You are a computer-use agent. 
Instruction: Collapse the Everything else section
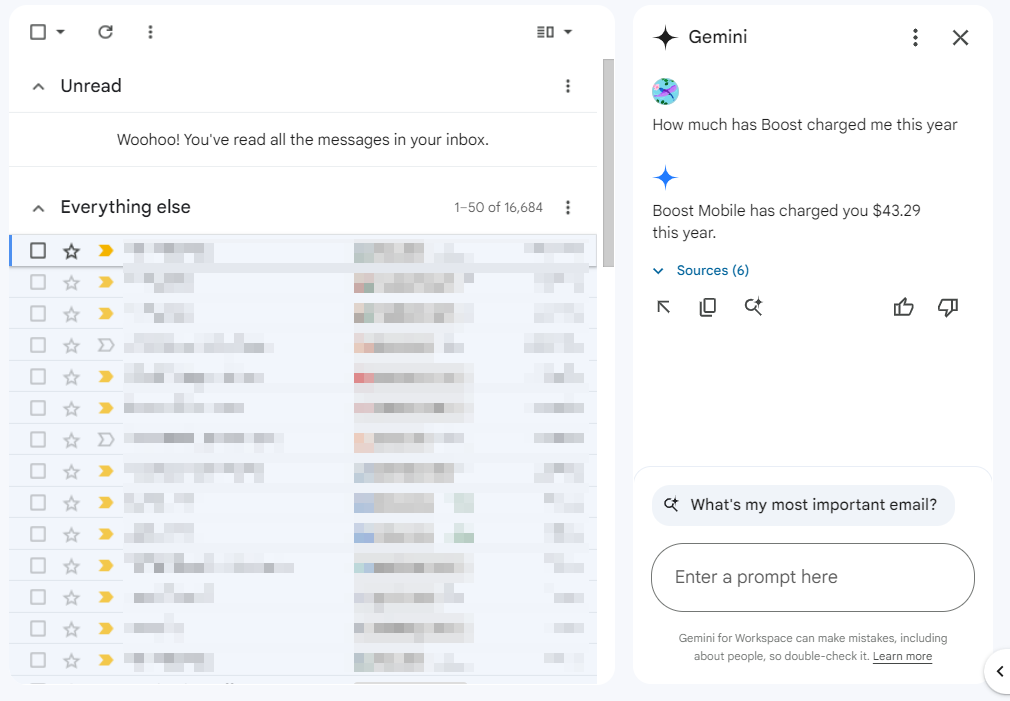pos(38,208)
